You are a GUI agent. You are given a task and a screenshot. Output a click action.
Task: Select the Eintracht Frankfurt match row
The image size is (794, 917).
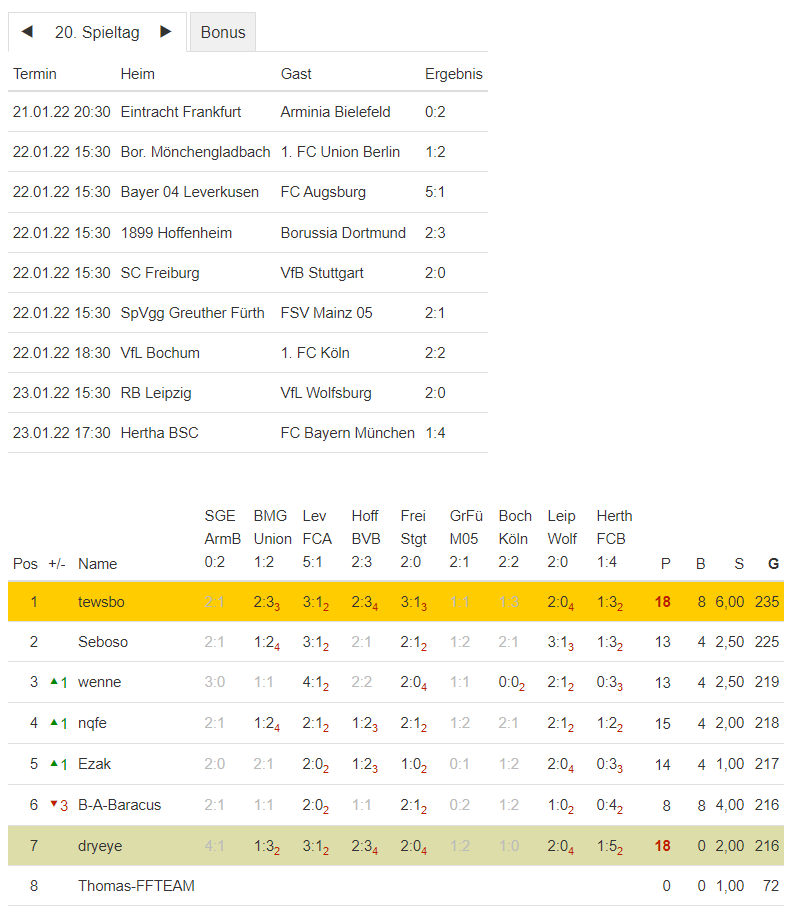(x=181, y=112)
